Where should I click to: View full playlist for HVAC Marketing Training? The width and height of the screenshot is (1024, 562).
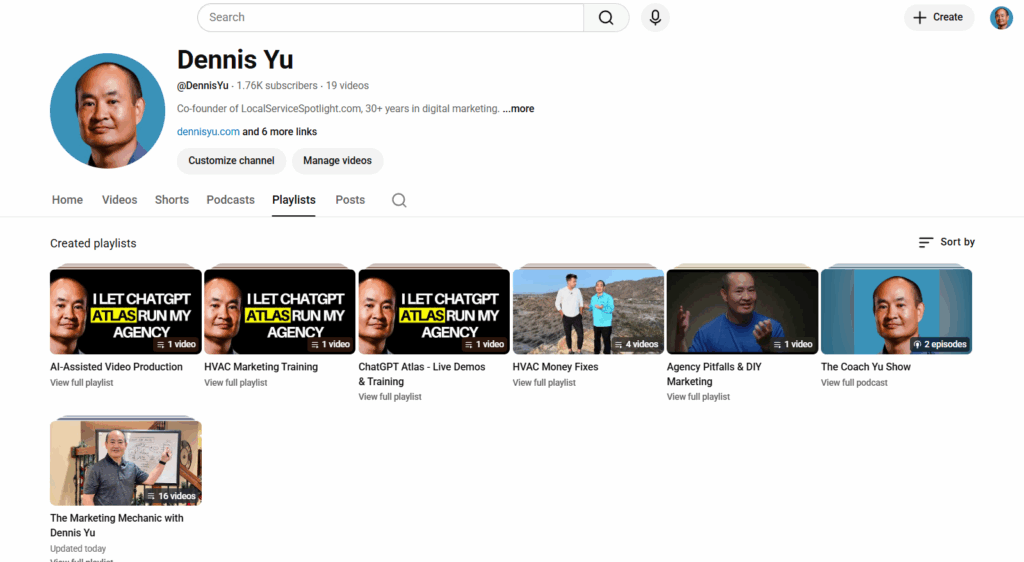[x=235, y=383]
